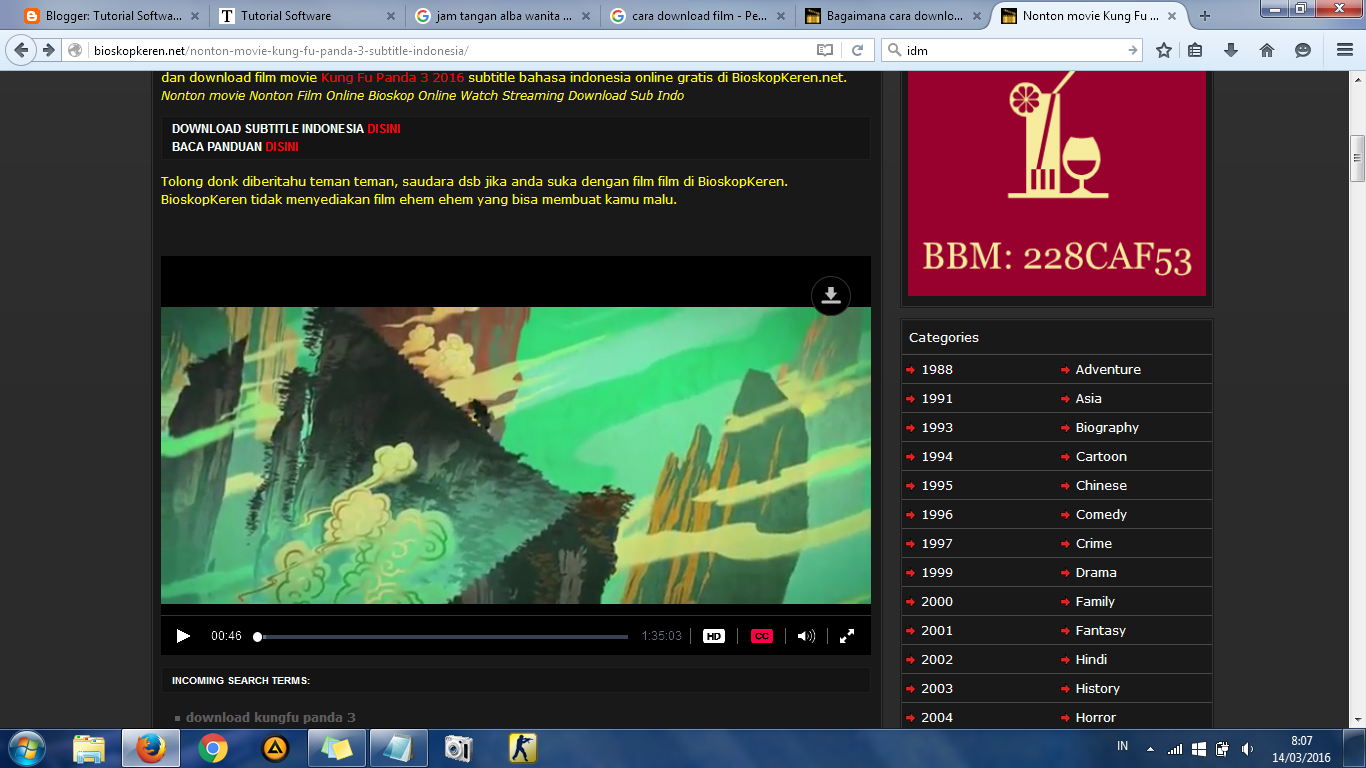
Task: Go to Firefox home page icon
Action: pyautogui.click(x=1267, y=50)
